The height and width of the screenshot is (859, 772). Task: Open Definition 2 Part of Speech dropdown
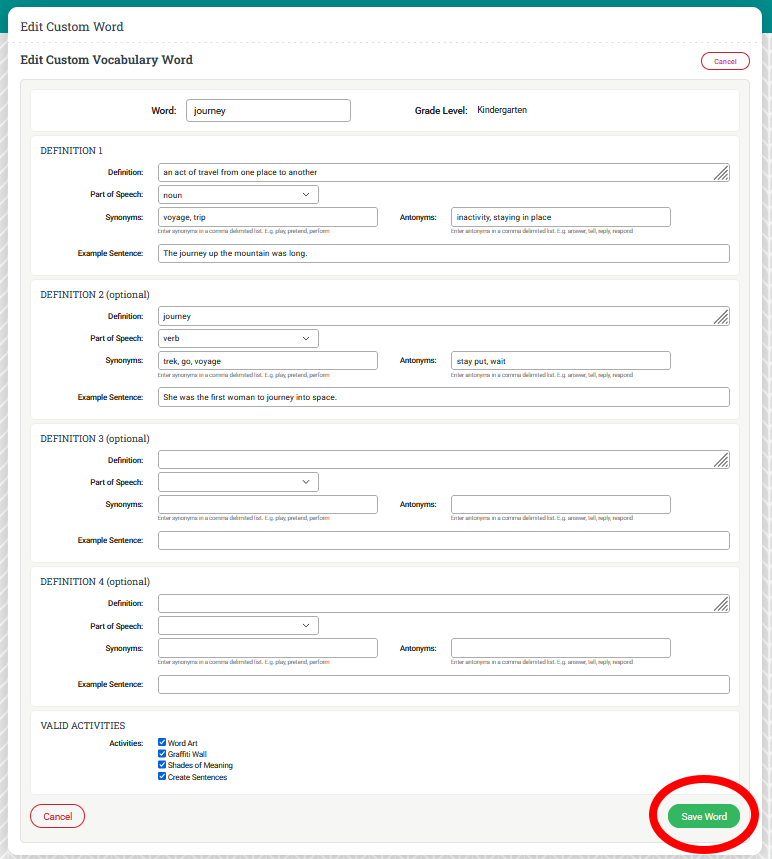pos(238,338)
